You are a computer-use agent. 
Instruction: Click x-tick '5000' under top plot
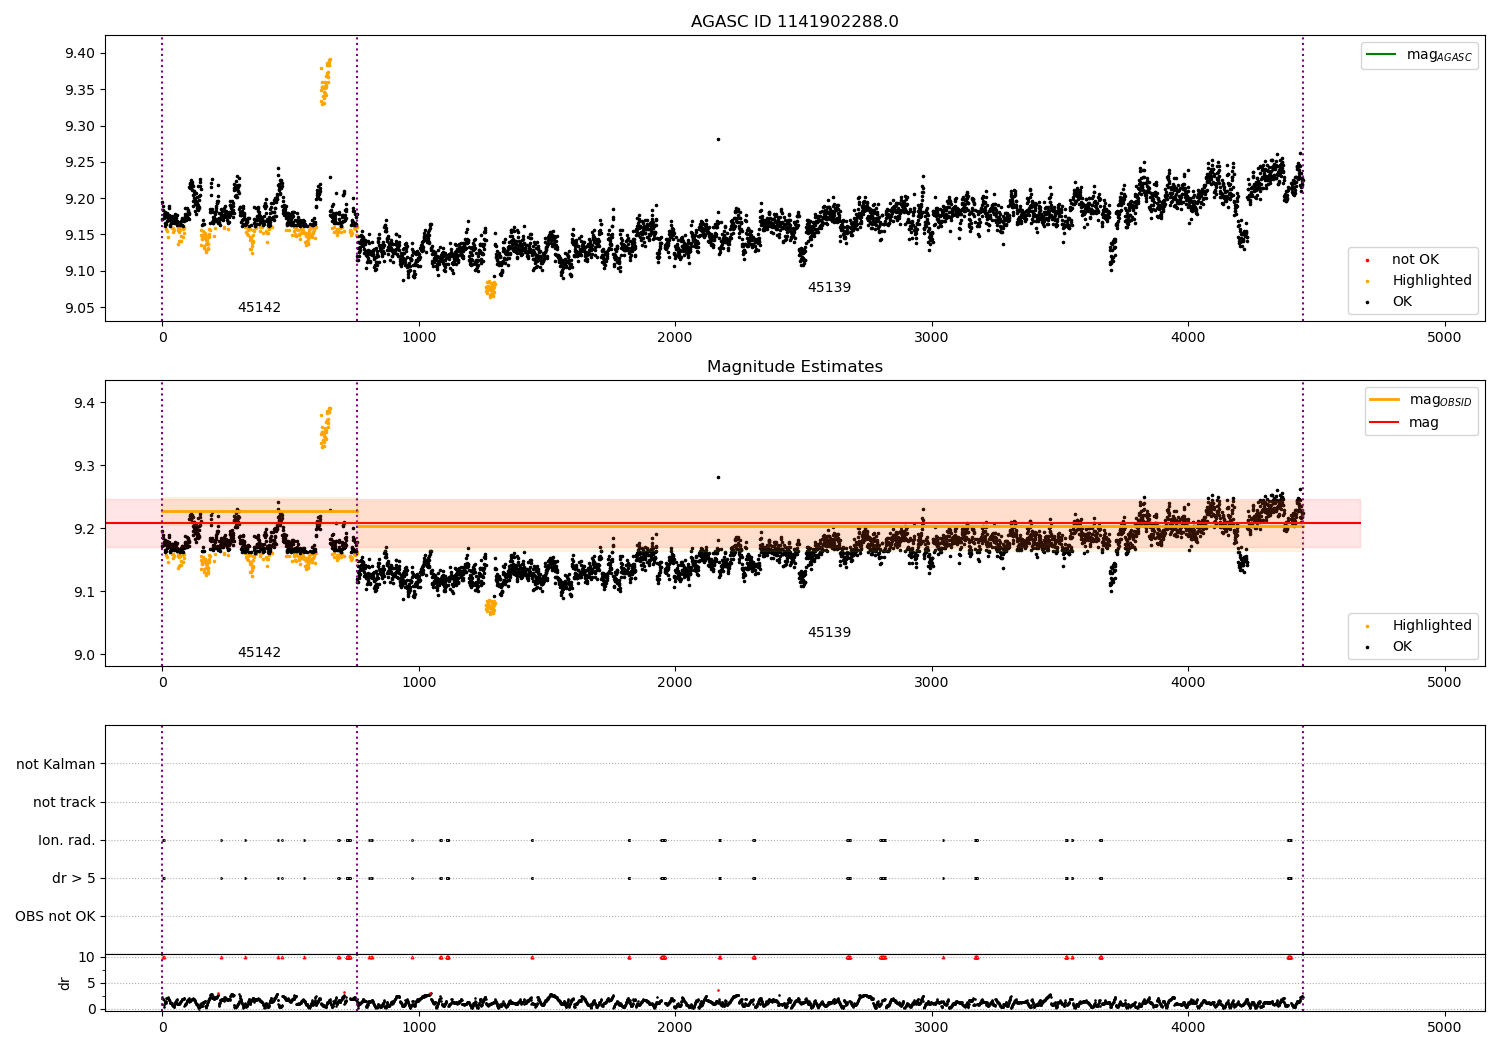(1445, 338)
